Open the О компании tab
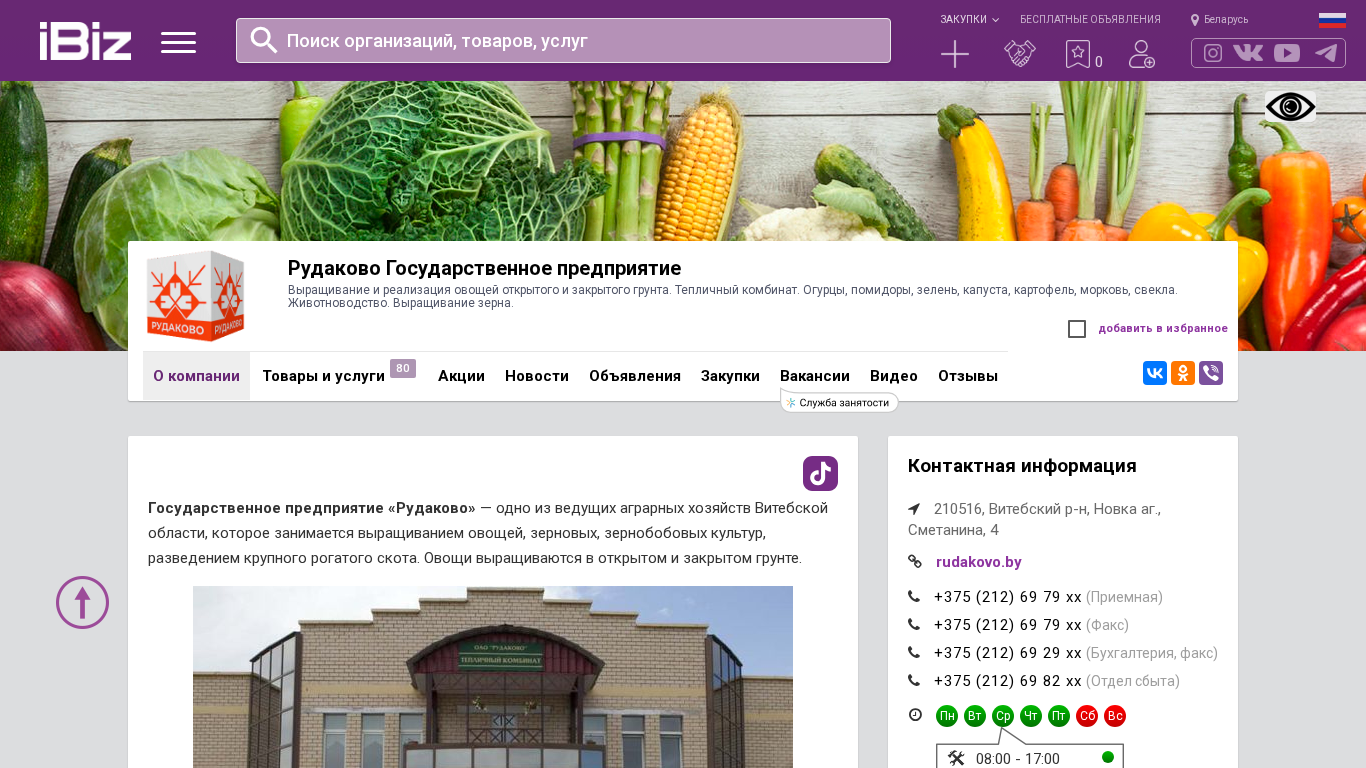This screenshot has height=768, width=1366. (196, 376)
